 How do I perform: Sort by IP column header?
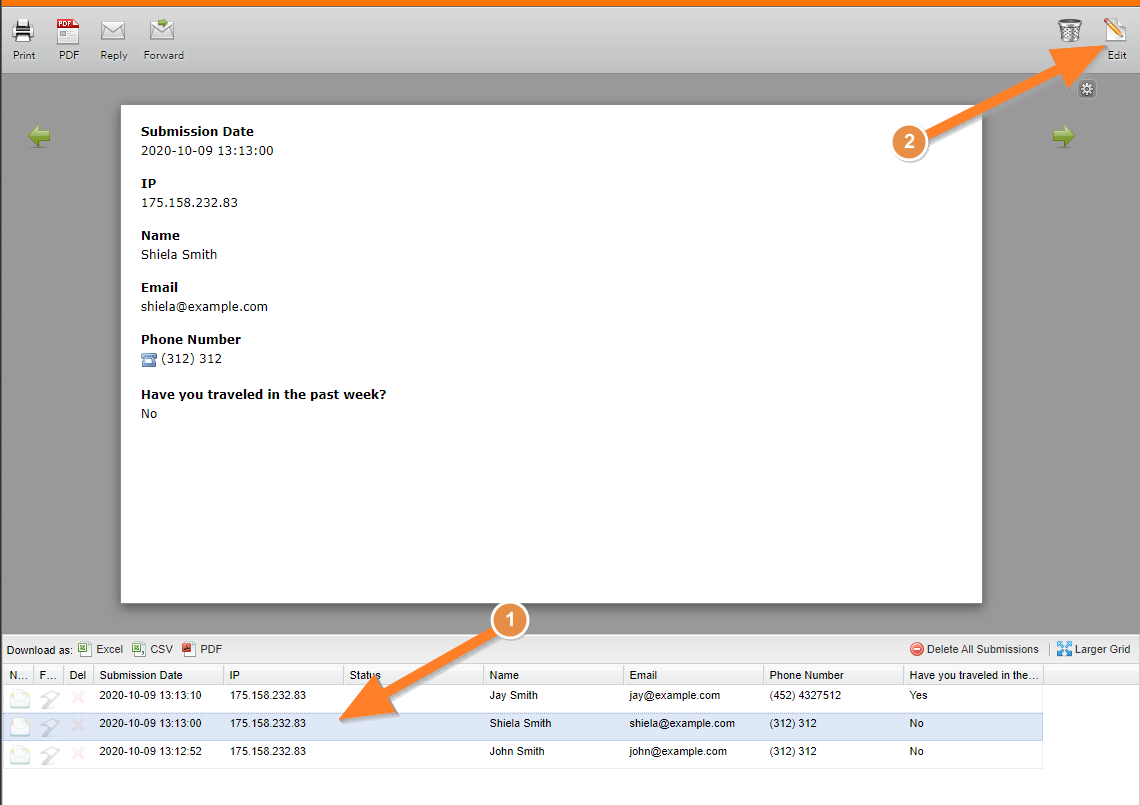(x=284, y=675)
